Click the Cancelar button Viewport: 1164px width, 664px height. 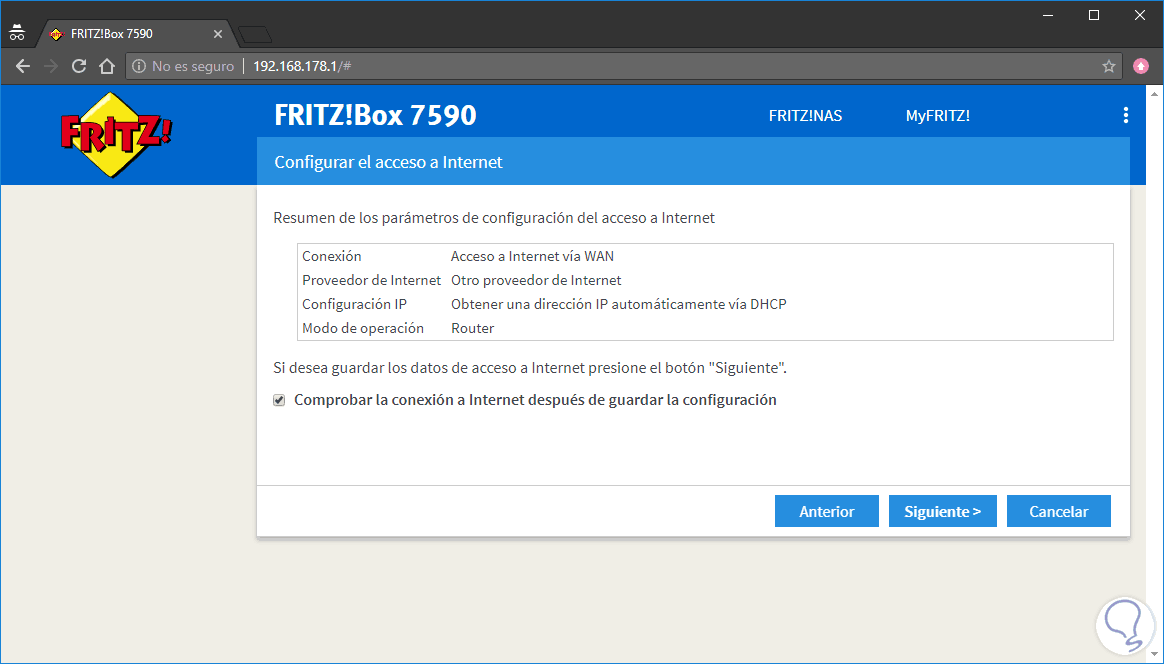point(1059,511)
